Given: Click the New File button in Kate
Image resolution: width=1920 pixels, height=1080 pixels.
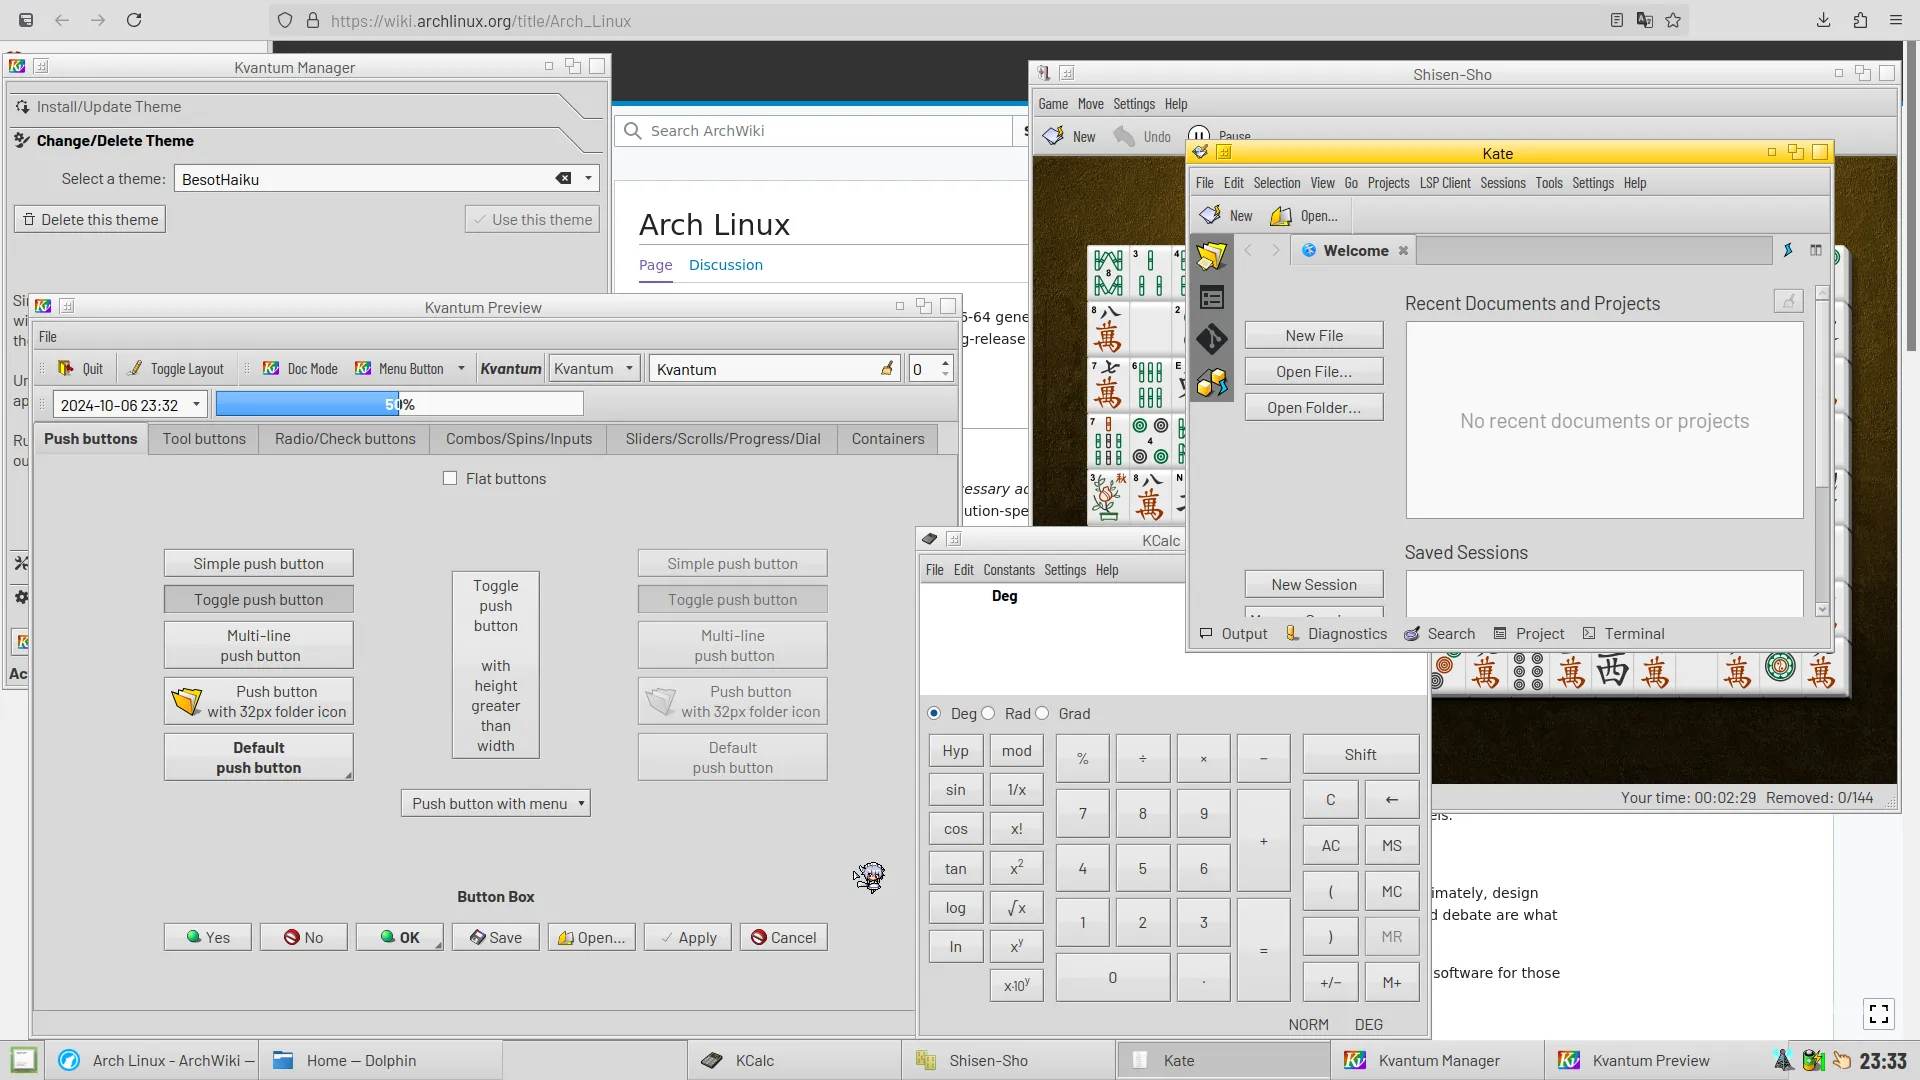Looking at the screenshot, I should click(1314, 336).
